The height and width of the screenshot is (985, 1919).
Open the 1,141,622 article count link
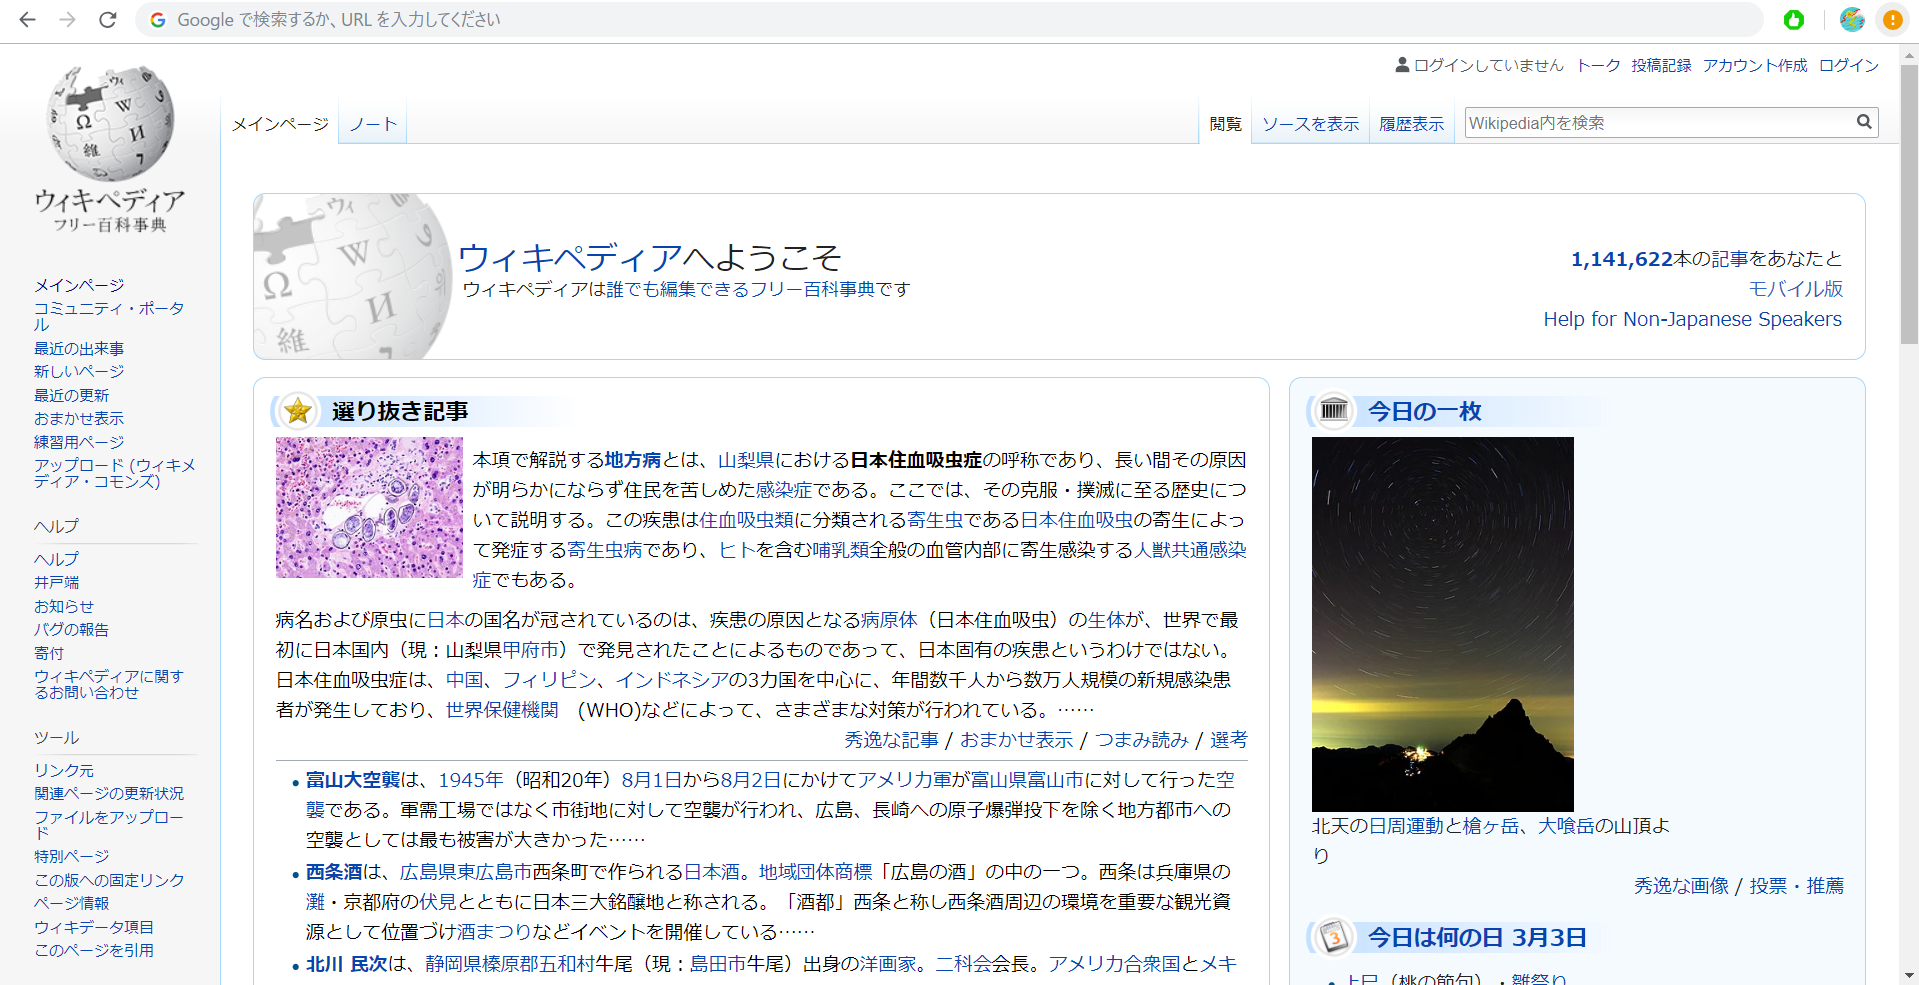pyautogui.click(x=1622, y=259)
